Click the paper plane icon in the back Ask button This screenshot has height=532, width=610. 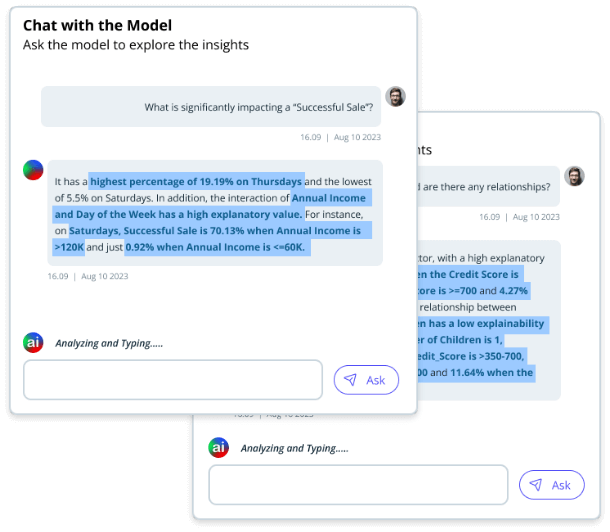(x=536, y=485)
